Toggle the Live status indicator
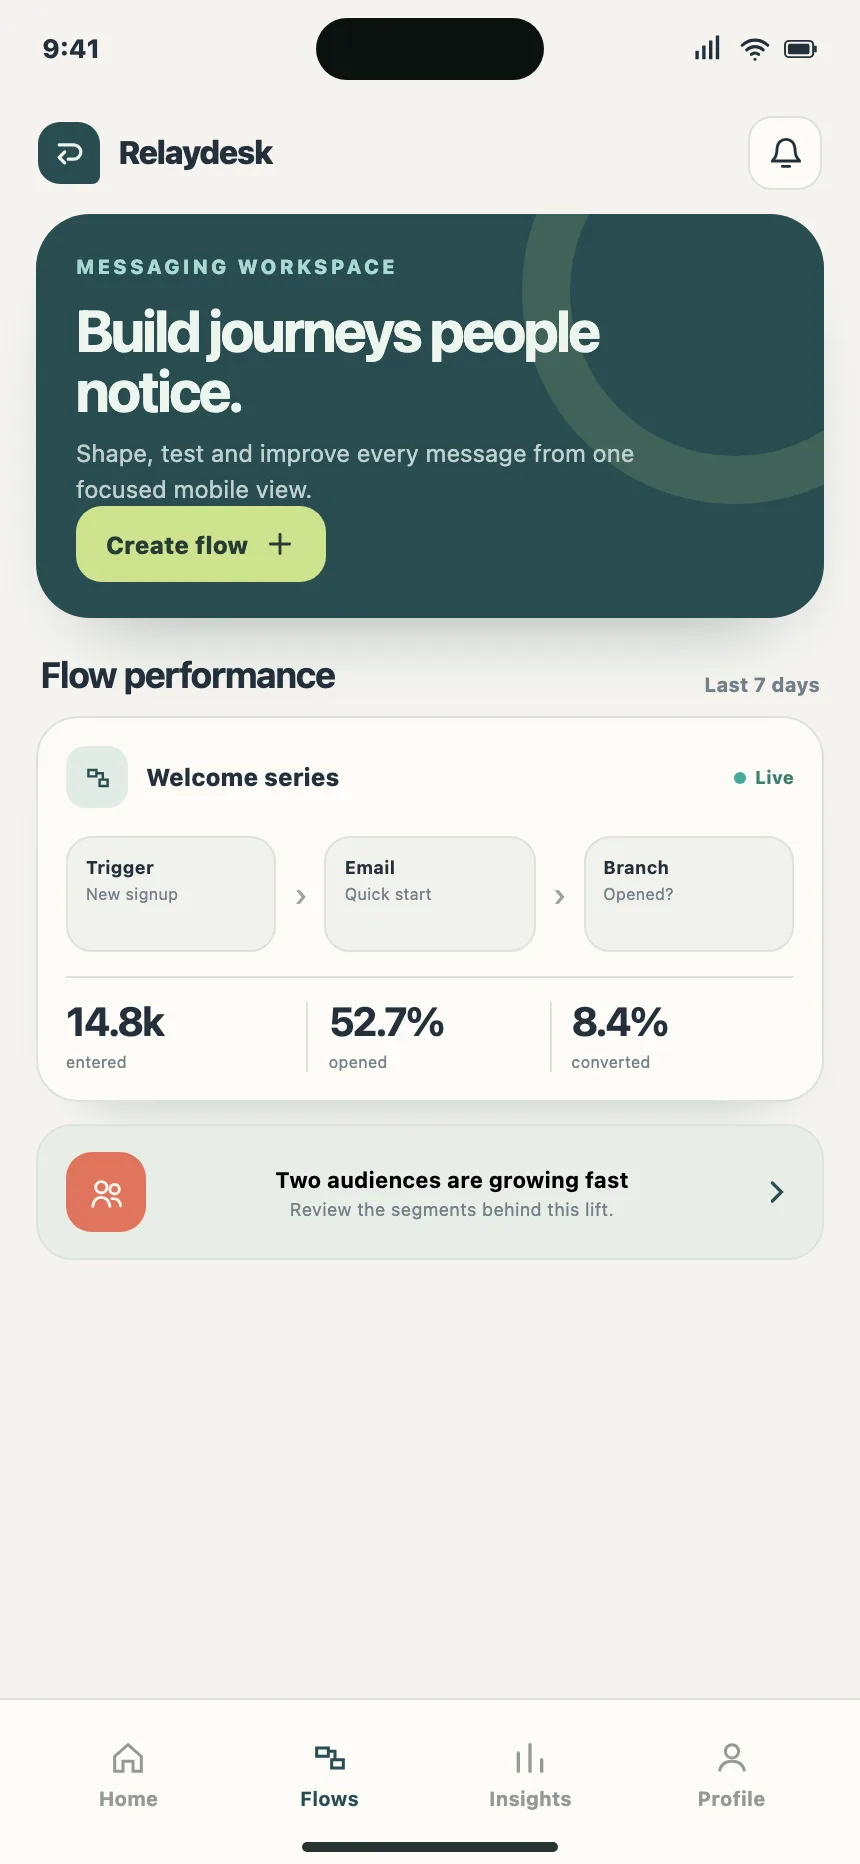Viewport: 860px width, 1864px height. tap(764, 777)
